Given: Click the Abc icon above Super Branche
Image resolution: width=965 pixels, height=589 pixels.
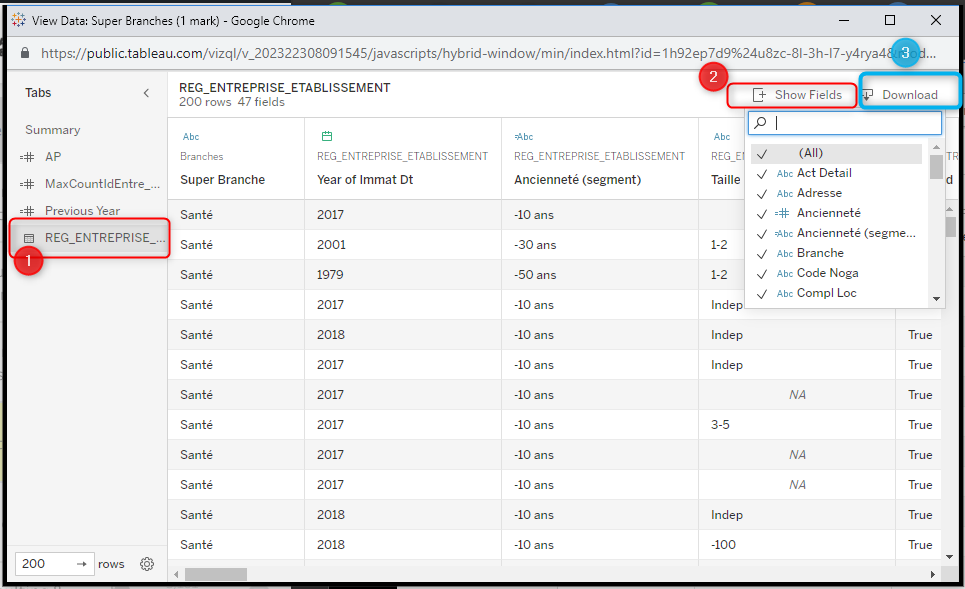Looking at the screenshot, I should point(191,137).
